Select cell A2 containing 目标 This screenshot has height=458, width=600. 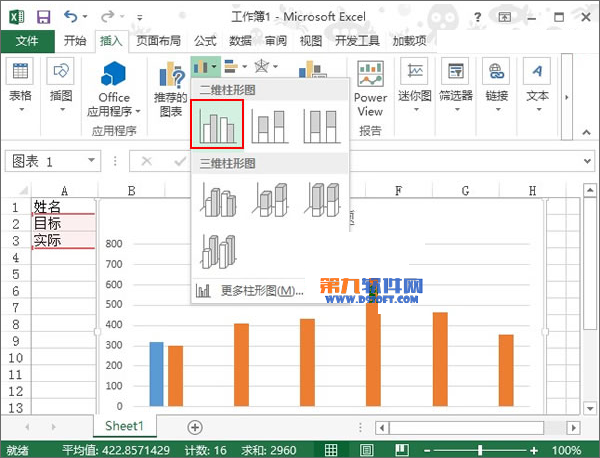pos(64,223)
